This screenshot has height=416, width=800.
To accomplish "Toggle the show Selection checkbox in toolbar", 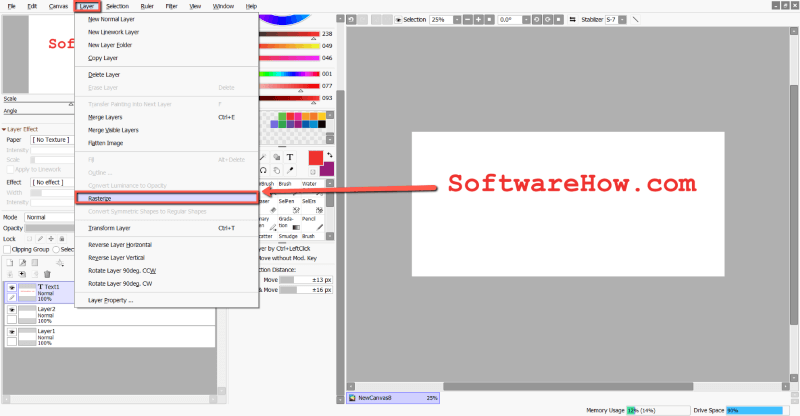I will pos(398,20).
